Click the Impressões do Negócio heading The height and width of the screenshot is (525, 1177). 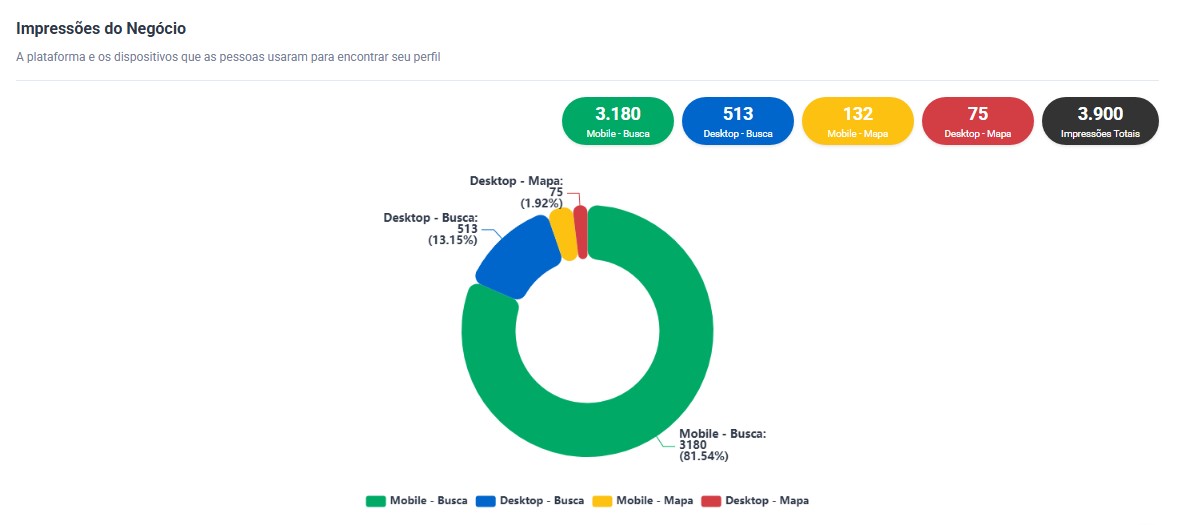[101, 29]
